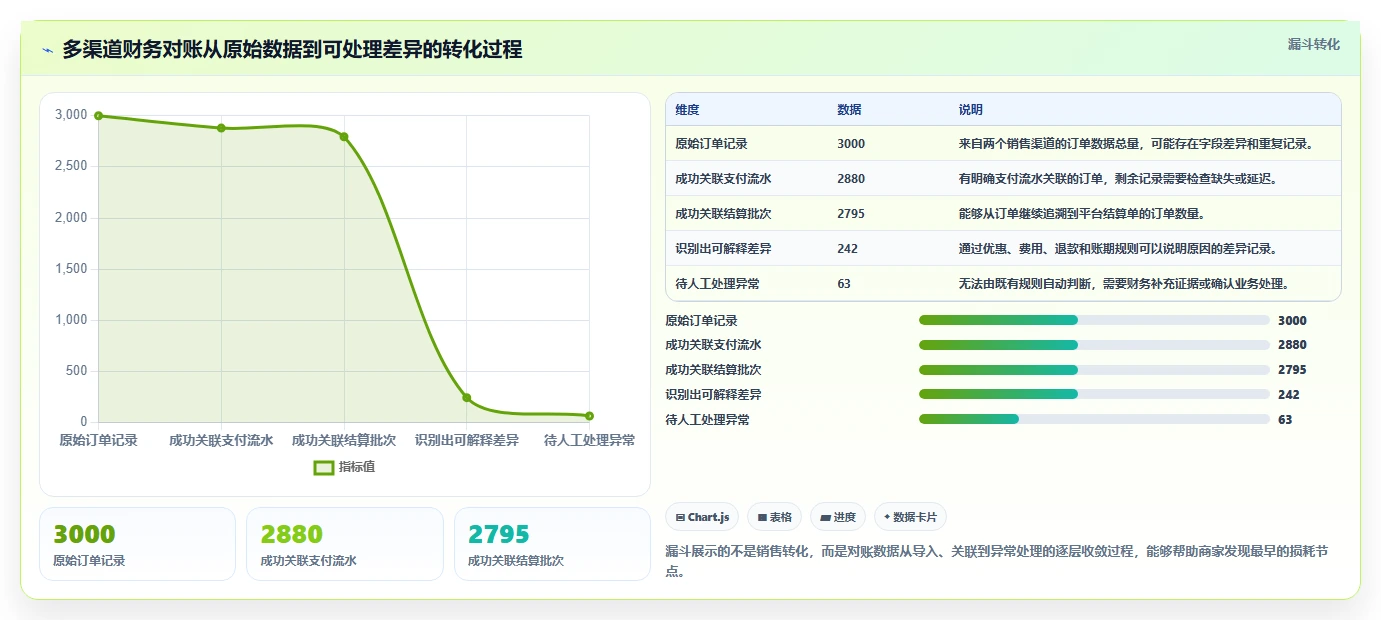Click the 待人工处理异常 progress bar
Viewport: 1381px width, 620px height.
[x=1094, y=419]
